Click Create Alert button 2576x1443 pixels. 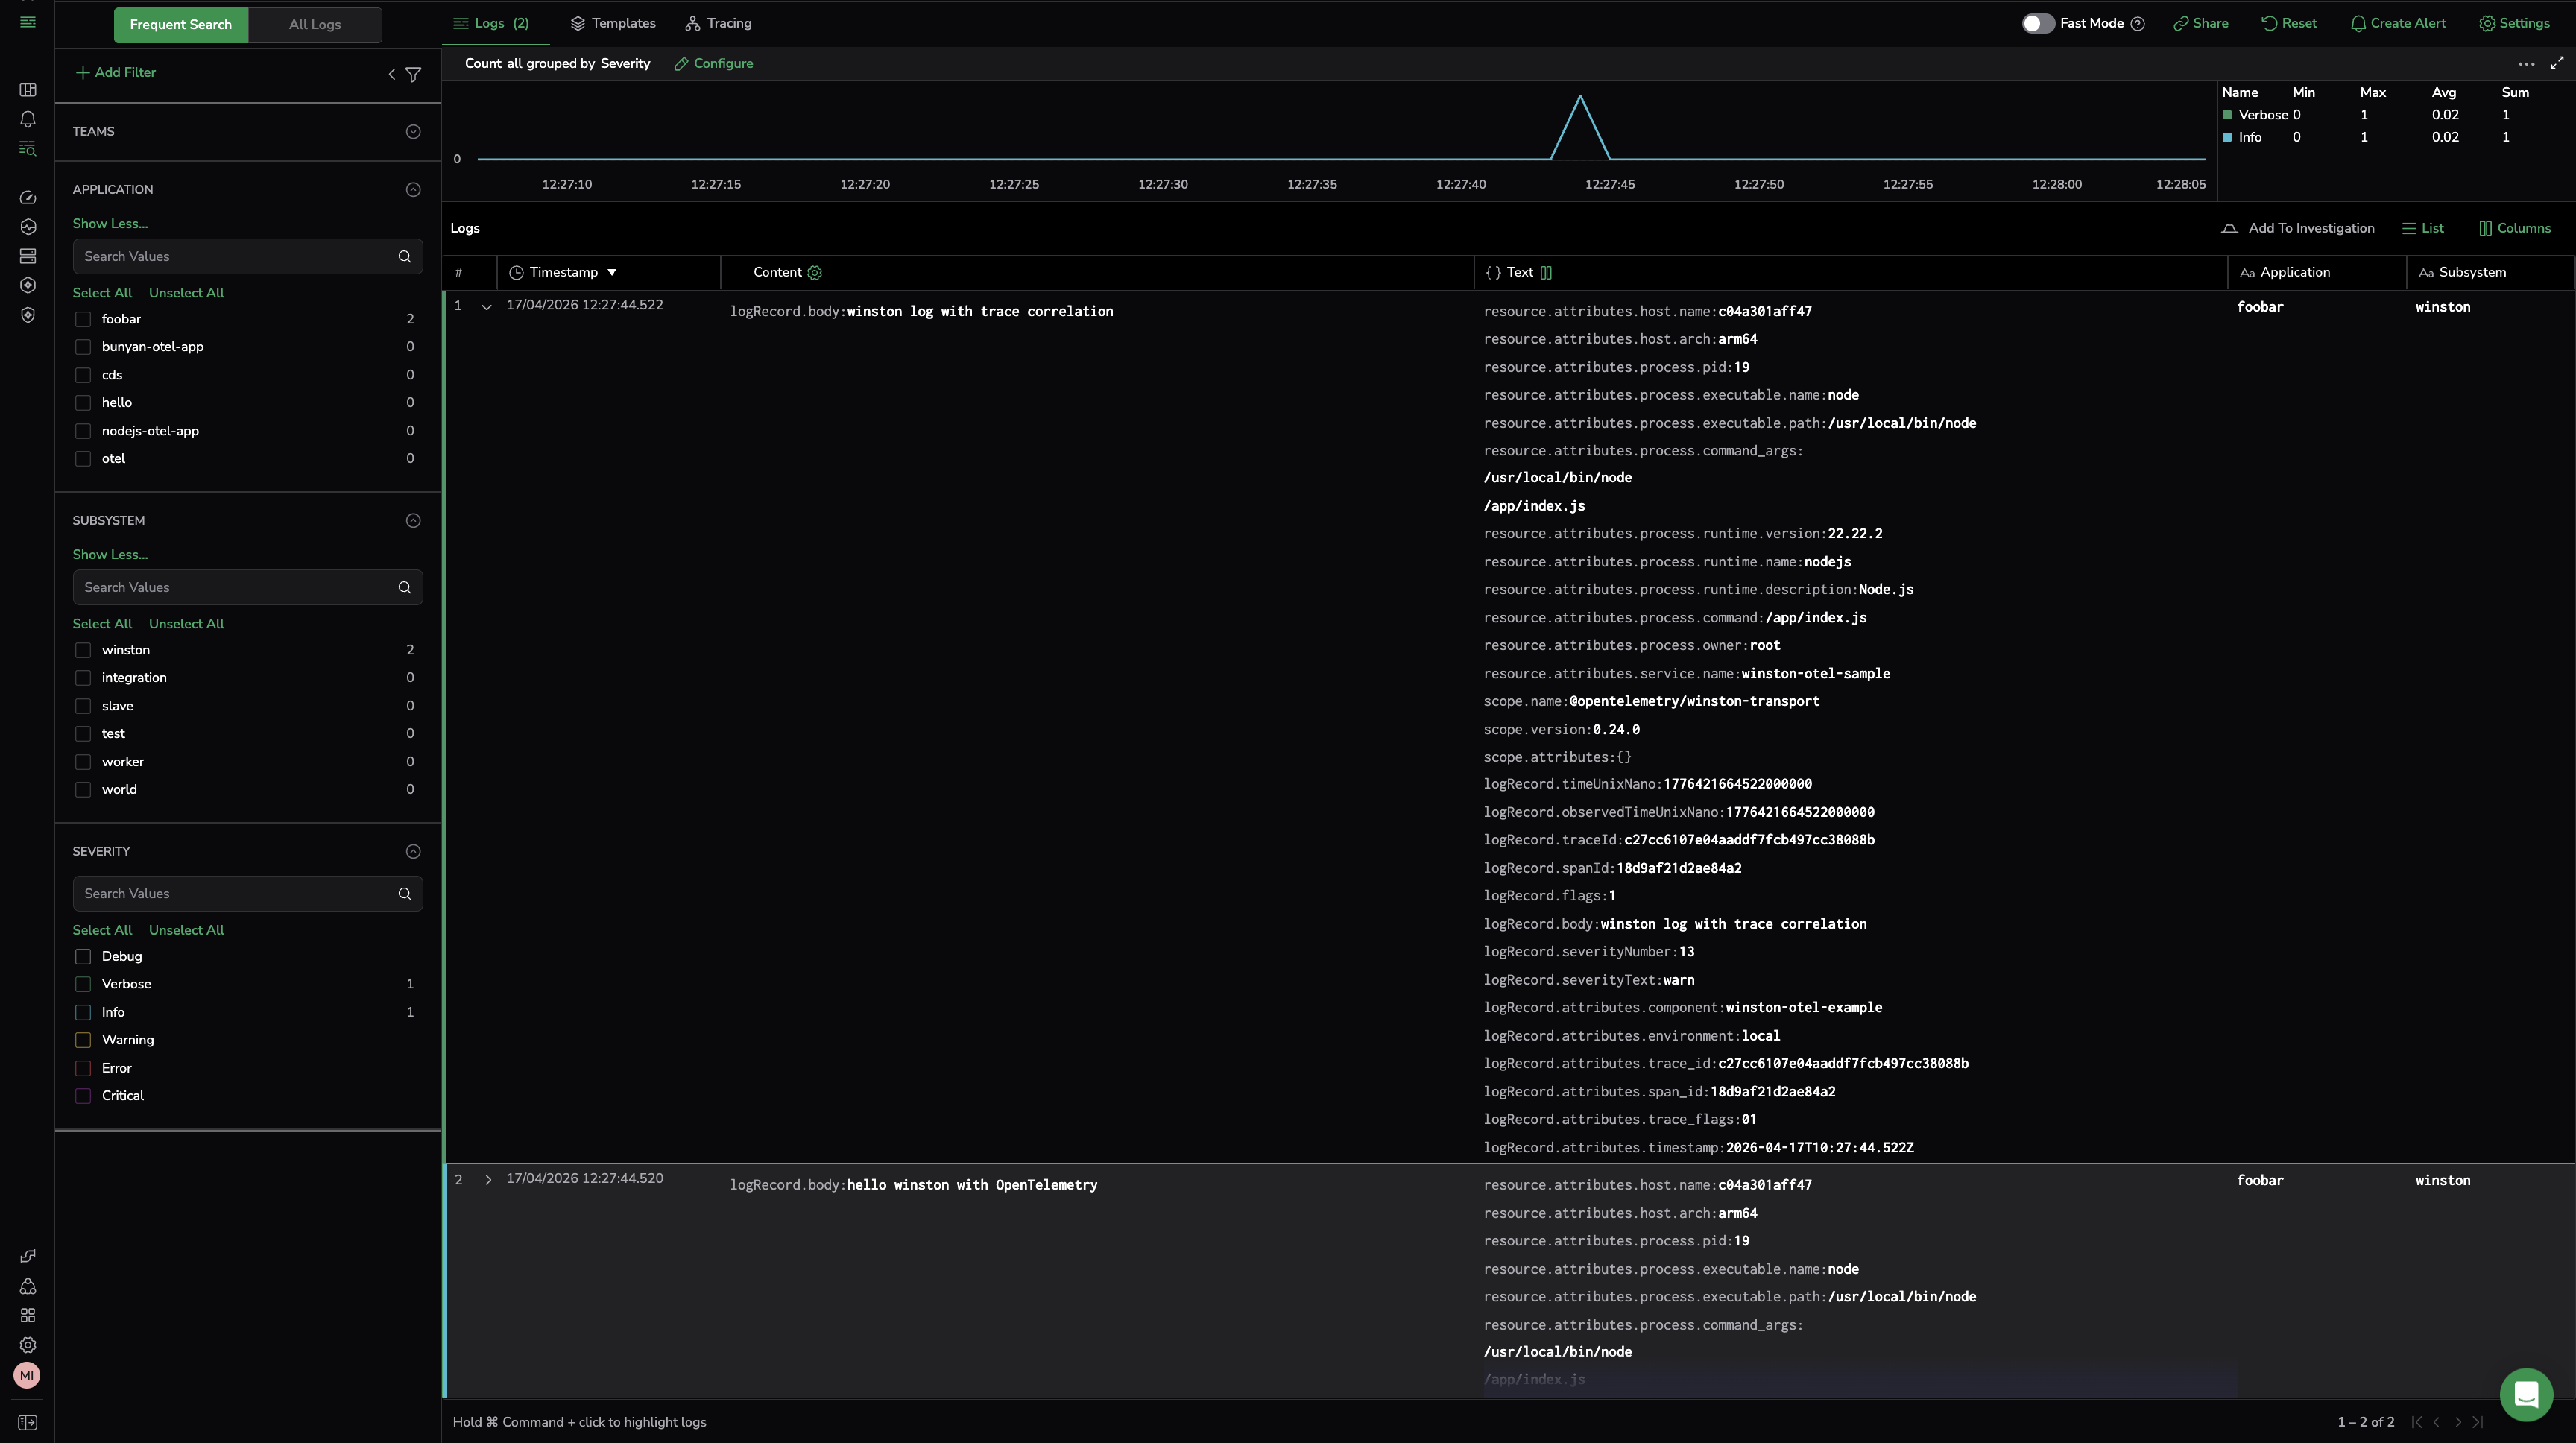pos(2397,23)
